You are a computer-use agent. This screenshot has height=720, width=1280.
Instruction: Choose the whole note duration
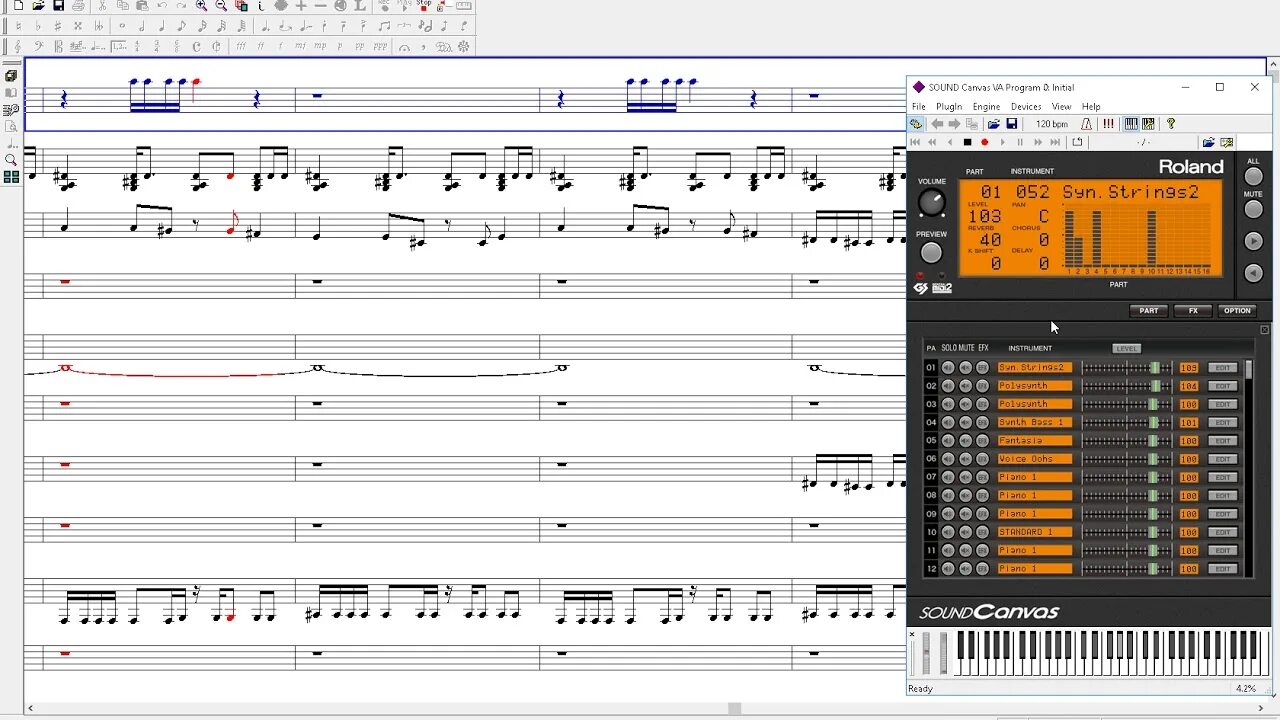[122, 26]
